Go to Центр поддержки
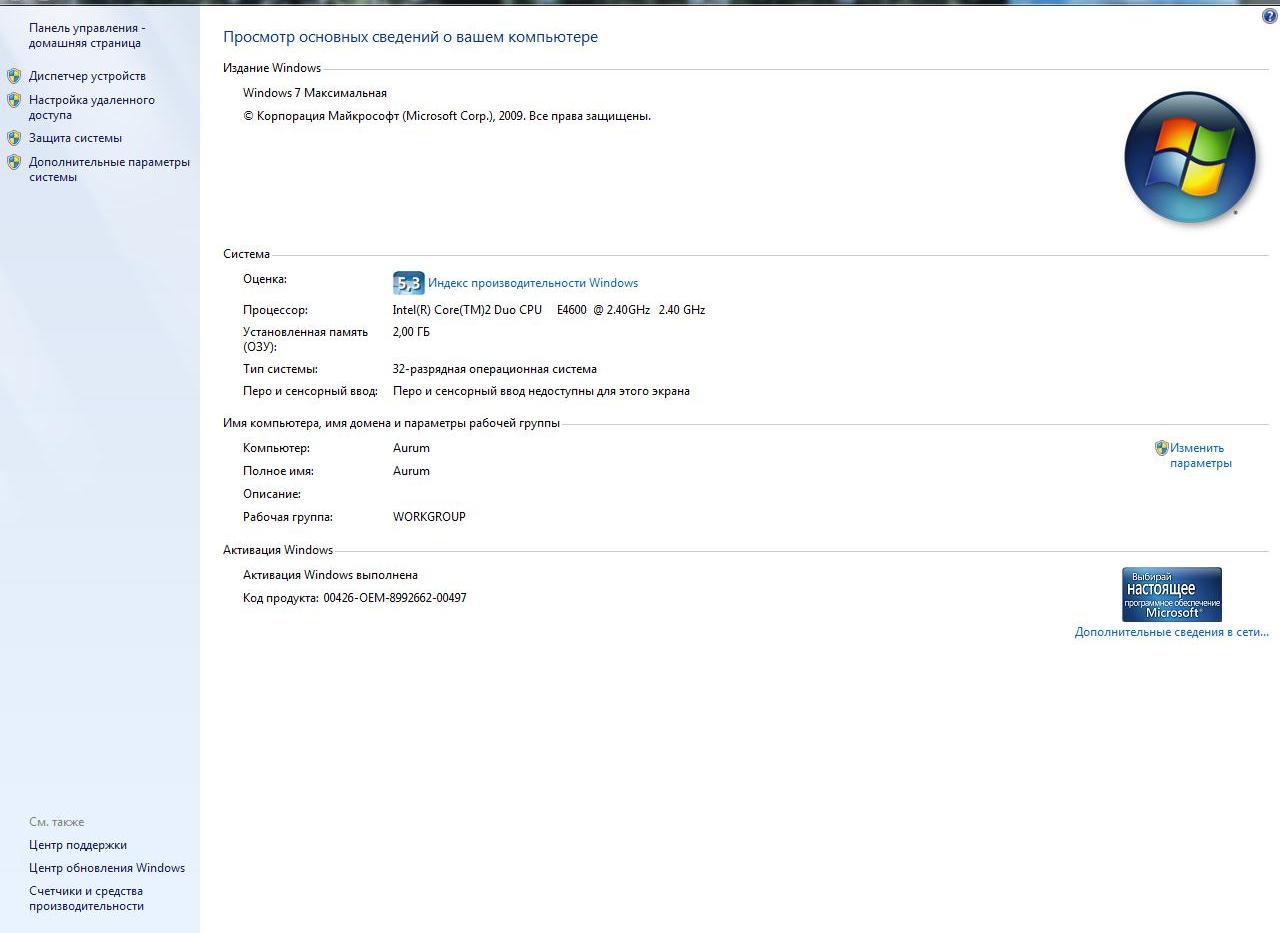 tap(78, 845)
